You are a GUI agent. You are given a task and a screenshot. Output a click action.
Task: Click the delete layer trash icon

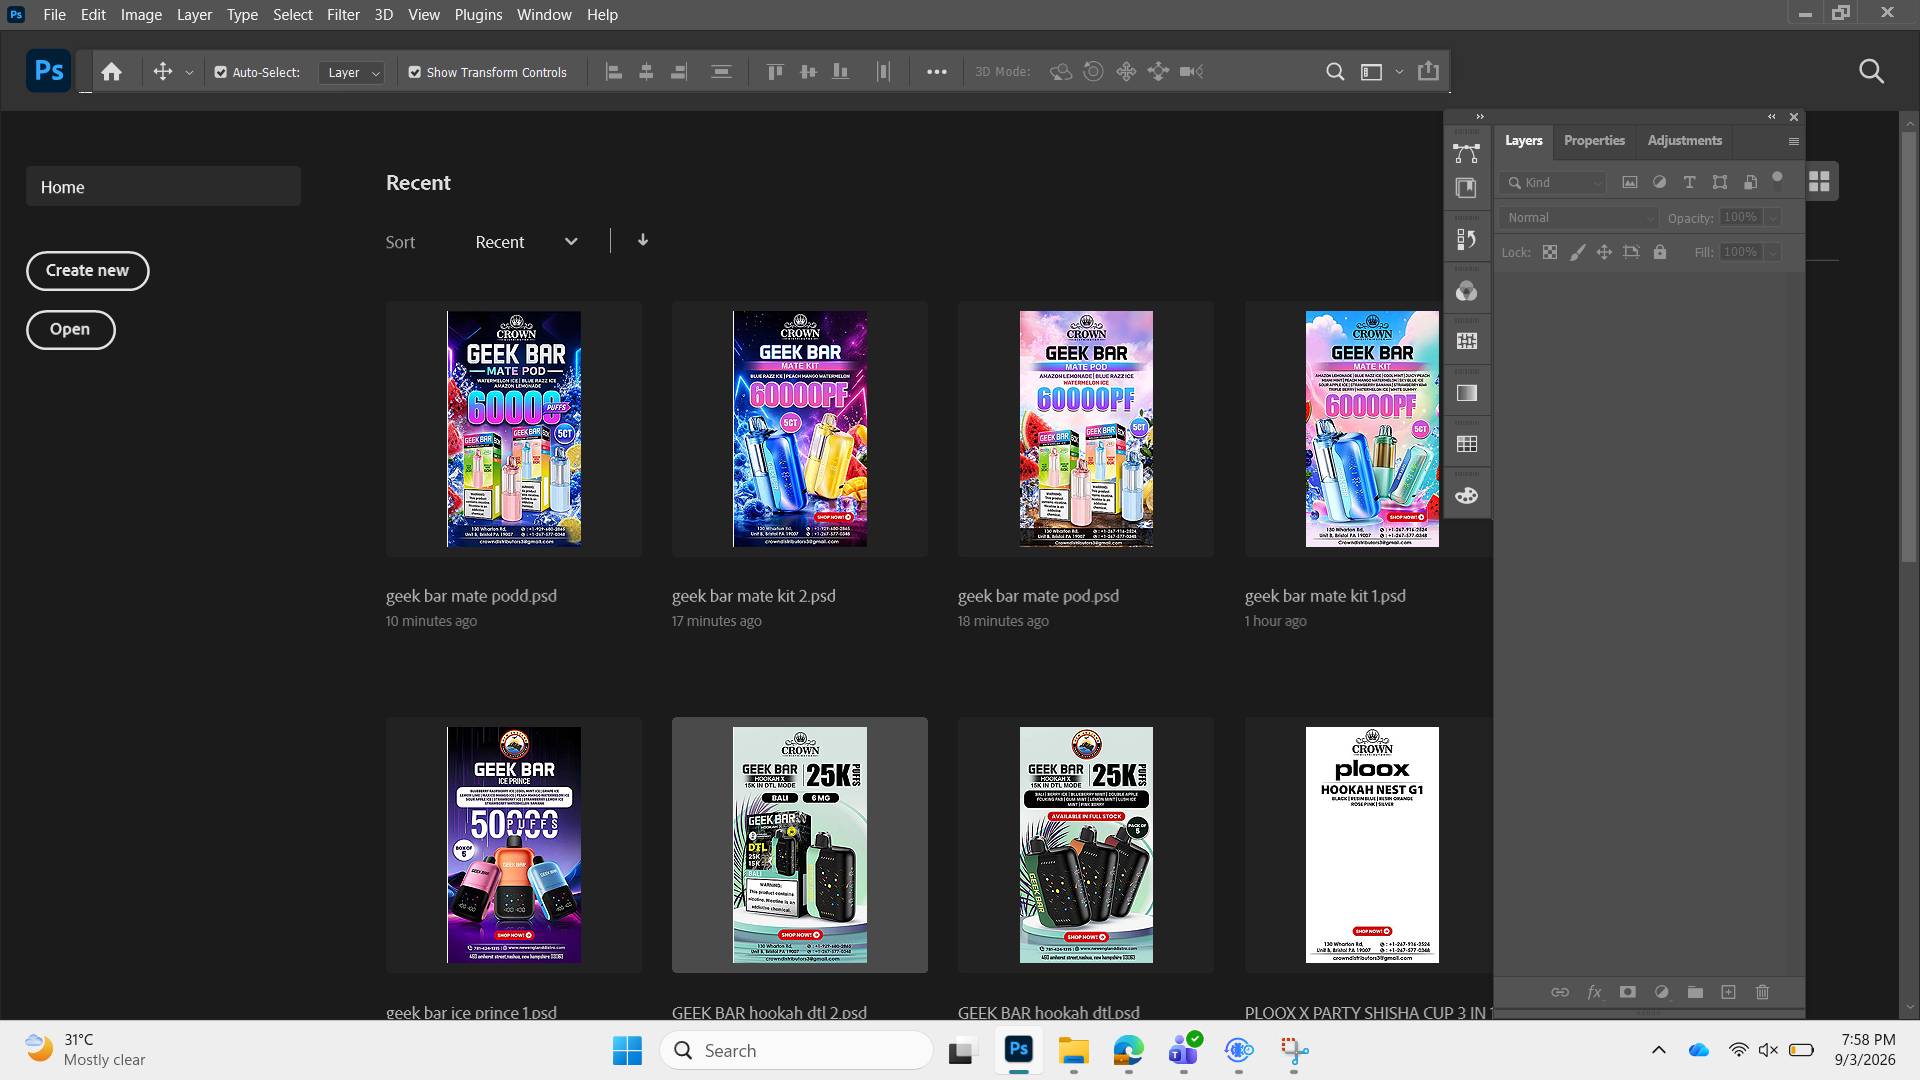(1762, 992)
